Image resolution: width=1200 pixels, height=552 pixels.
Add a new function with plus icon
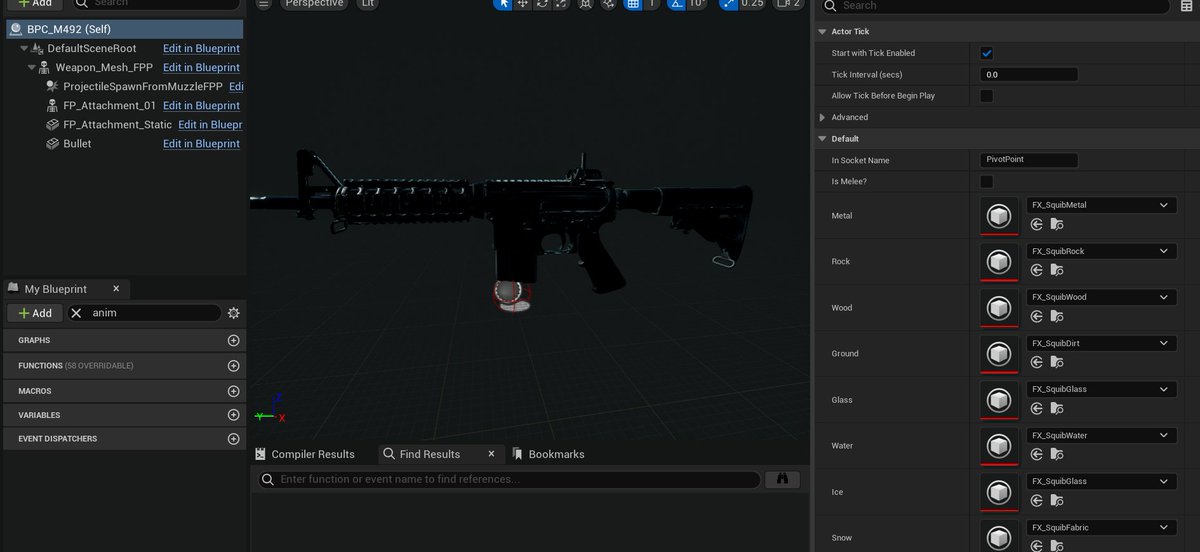(x=234, y=366)
